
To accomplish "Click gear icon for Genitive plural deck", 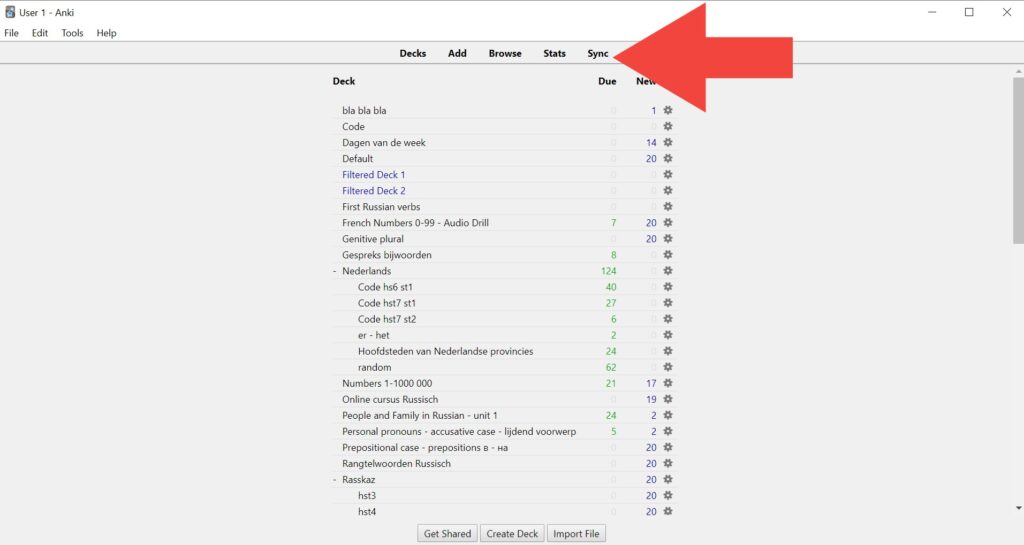I will coord(667,239).
